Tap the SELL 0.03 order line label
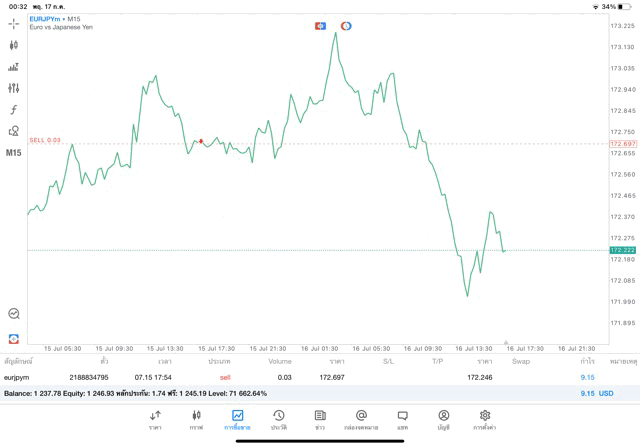Image resolution: width=640 pixels, height=447 pixels. coord(45,140)
